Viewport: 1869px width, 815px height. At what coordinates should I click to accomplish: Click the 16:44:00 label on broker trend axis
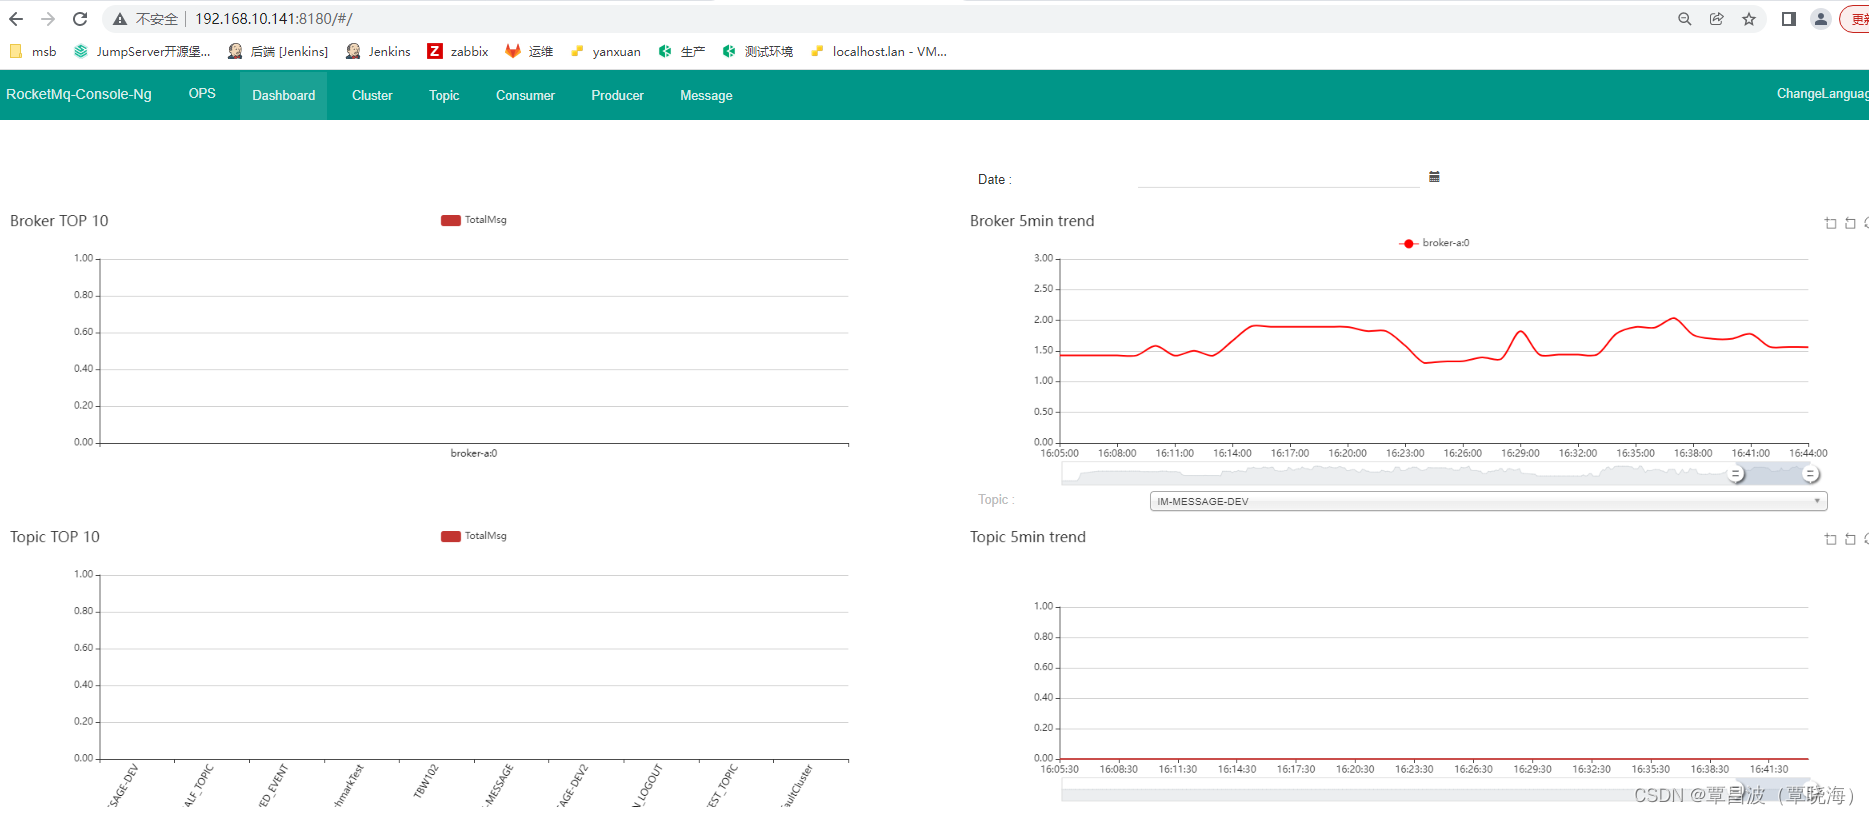(x=1808, y=453)
